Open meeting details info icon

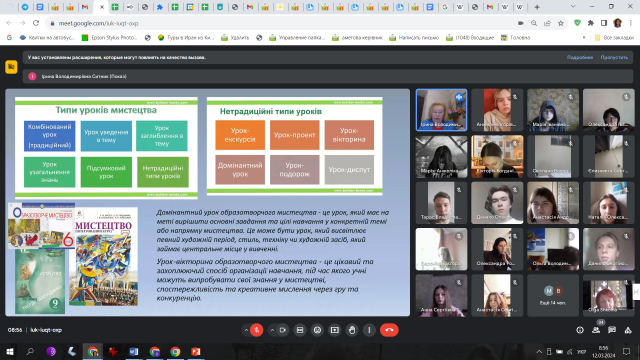tap(580, 330)
